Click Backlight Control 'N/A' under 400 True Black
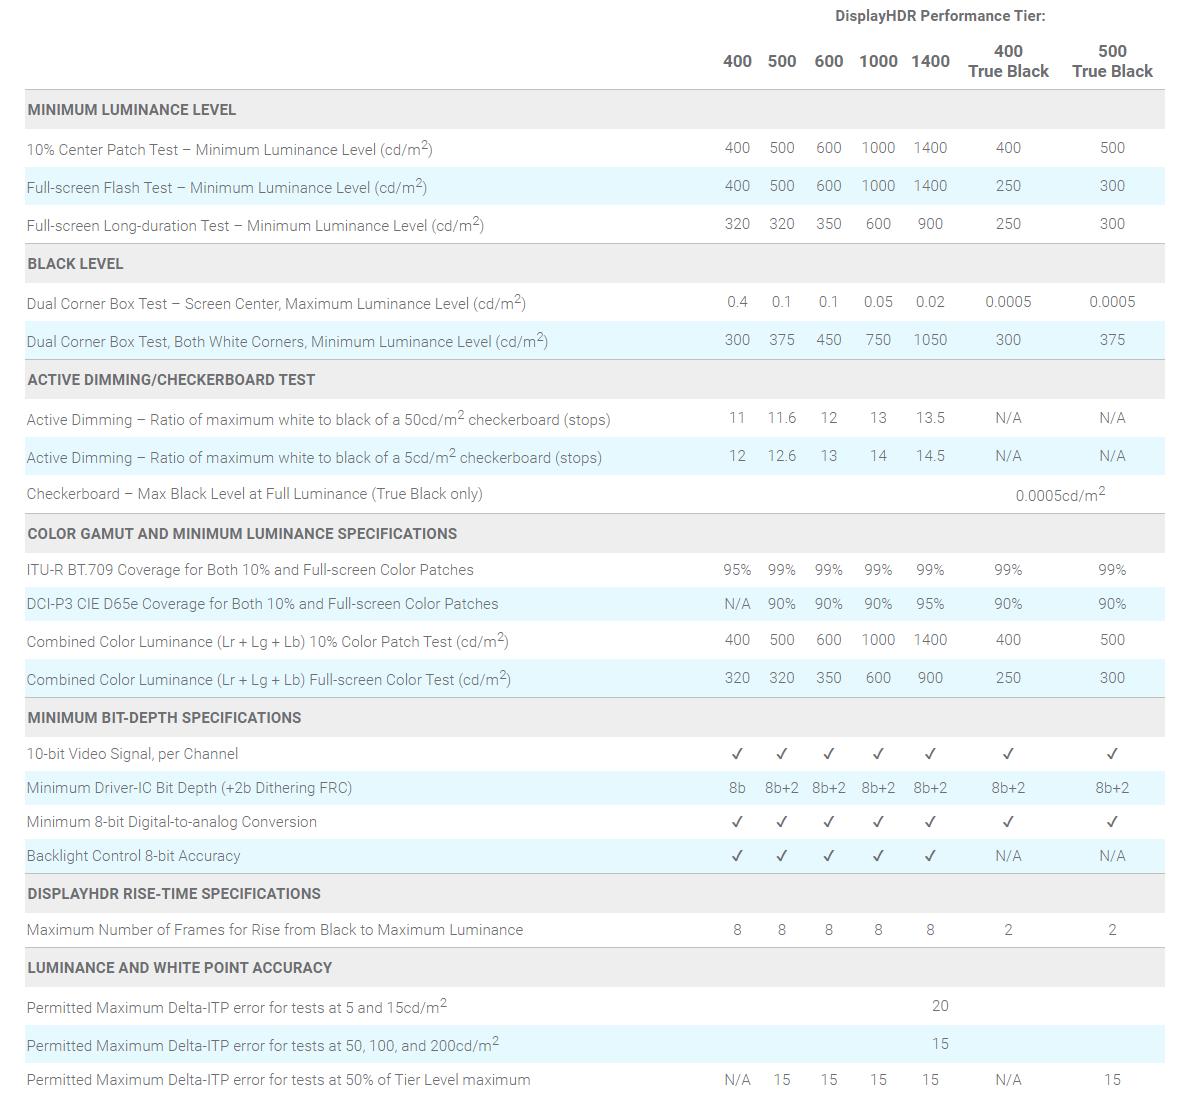This screenshot has height=1109, width=1194. (x=1008, y=856)
